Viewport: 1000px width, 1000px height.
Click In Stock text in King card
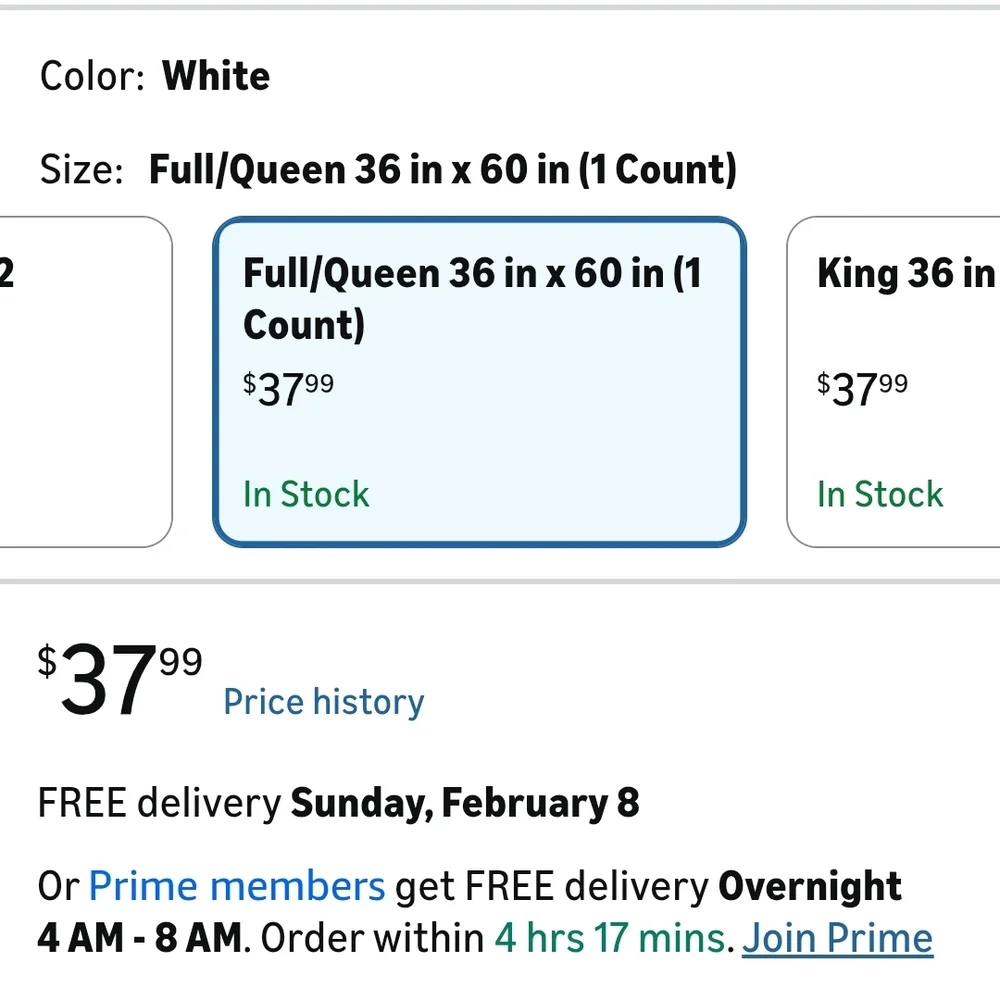tap(880, 494)
